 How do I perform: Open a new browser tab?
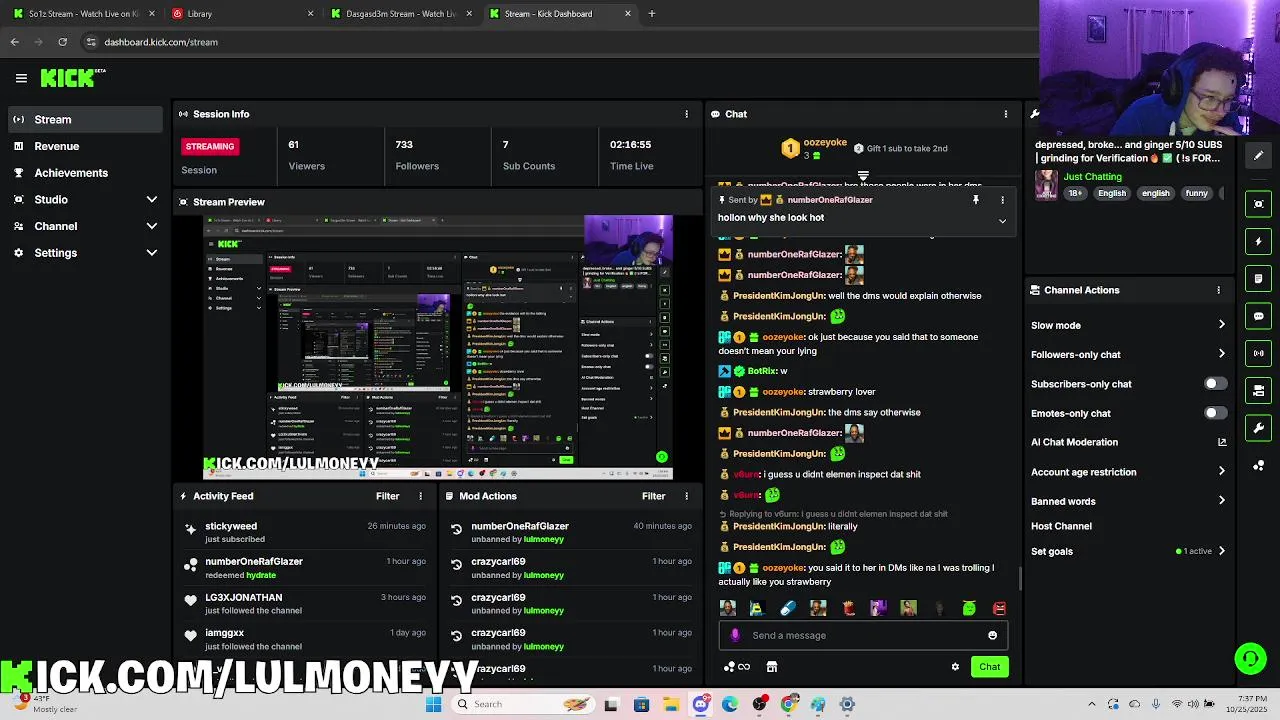(651, 14)
